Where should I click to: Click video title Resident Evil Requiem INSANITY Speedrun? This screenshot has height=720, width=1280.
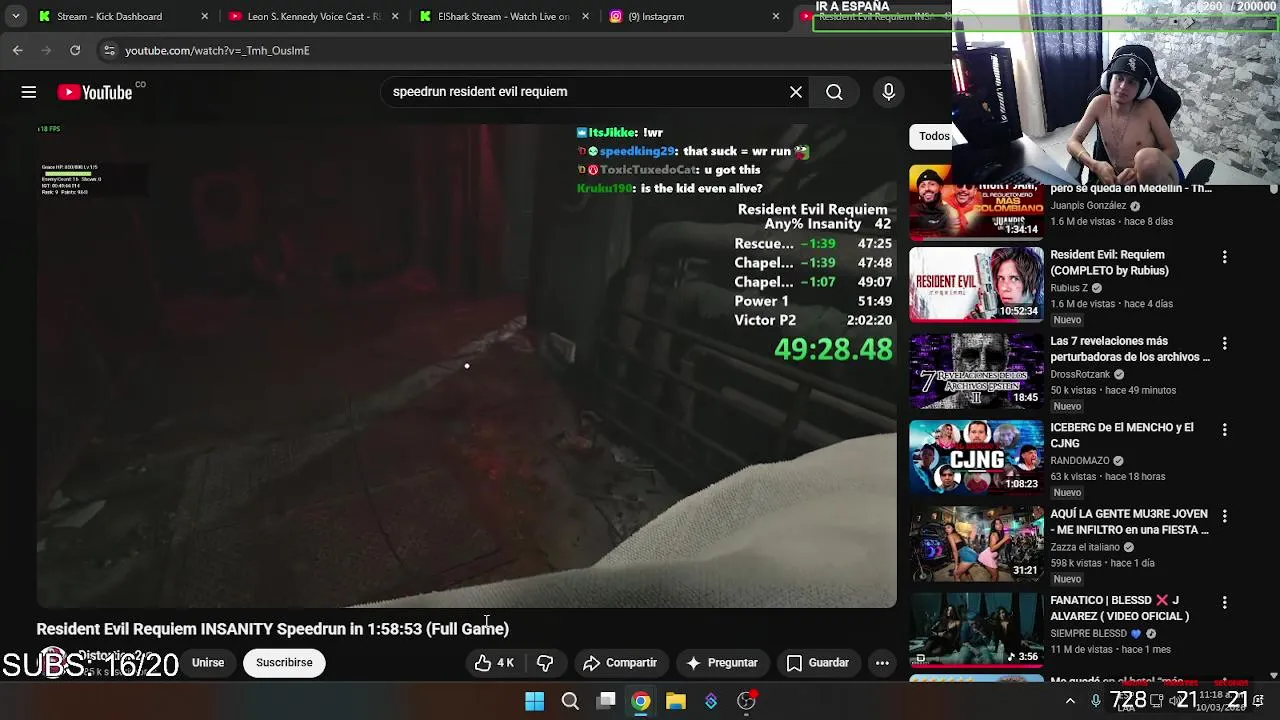pyautogui.click(x=272, y=629)
